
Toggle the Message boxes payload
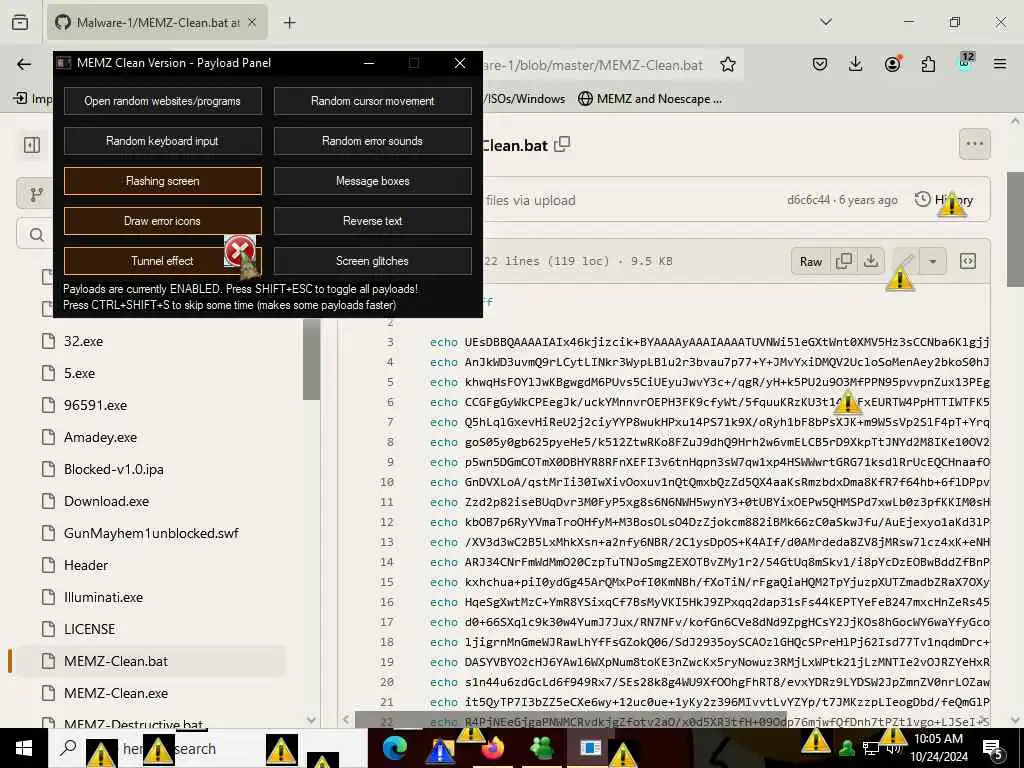[372, 181]
